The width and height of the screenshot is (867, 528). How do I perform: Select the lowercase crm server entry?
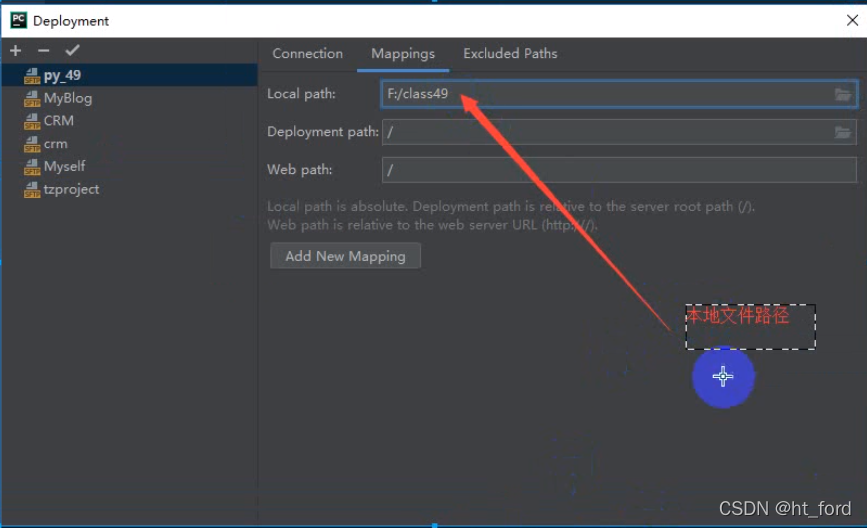(129, 144)
